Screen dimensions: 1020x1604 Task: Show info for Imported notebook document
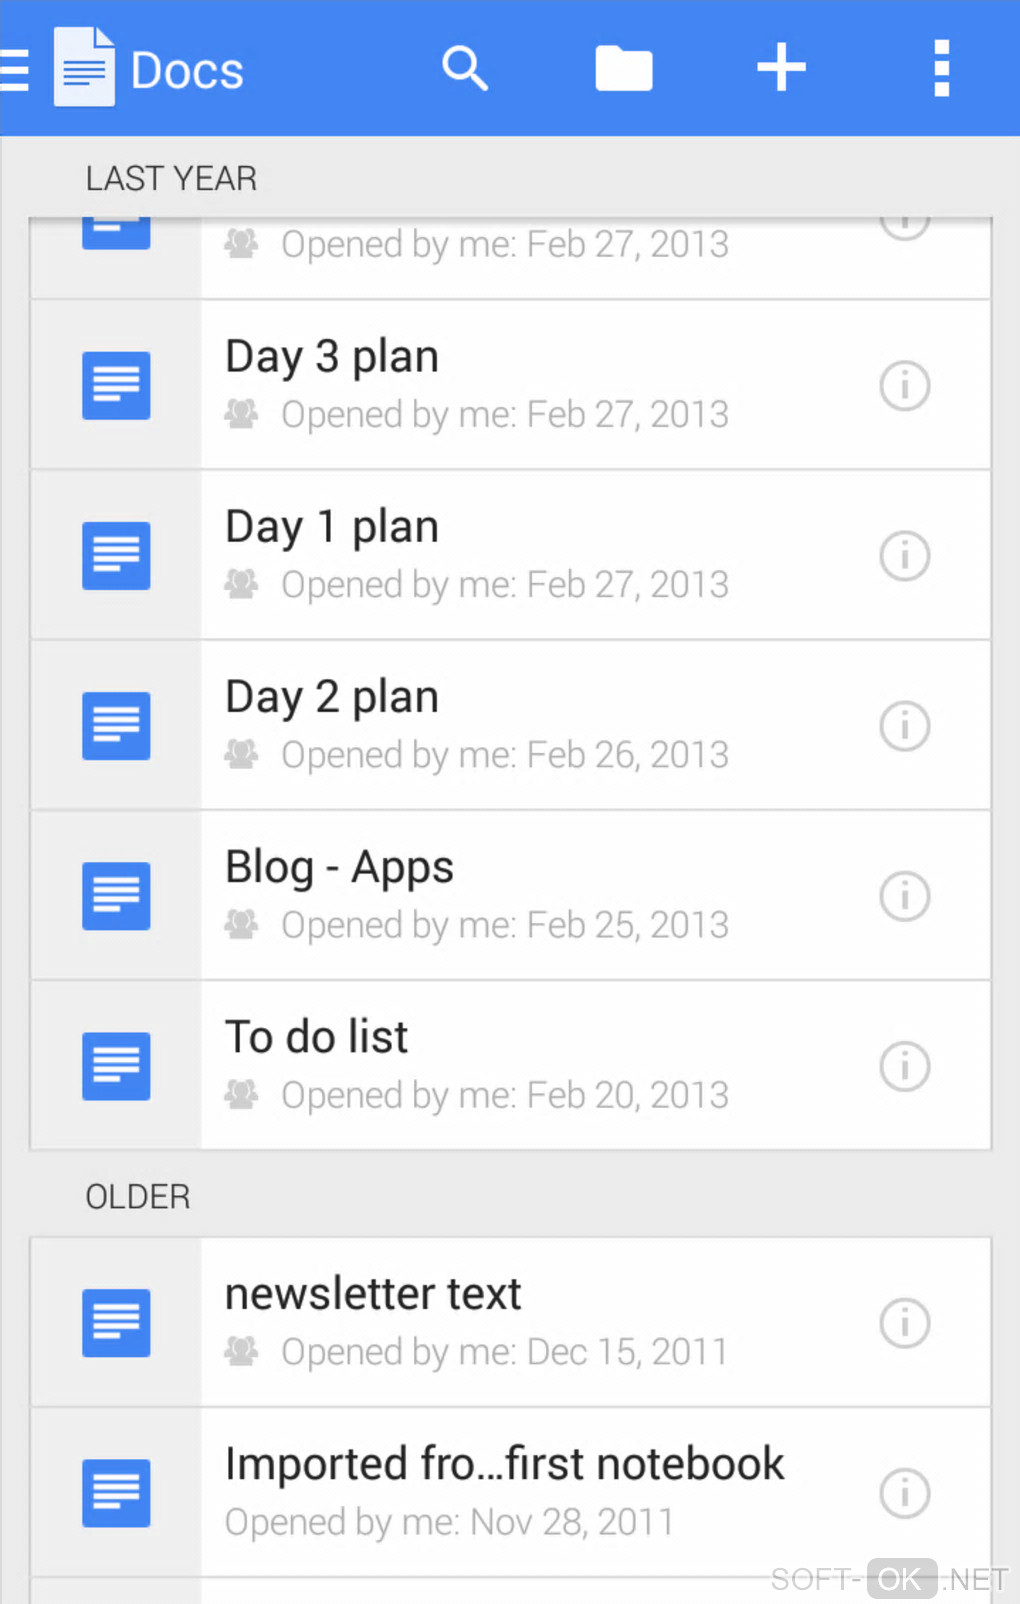pos(904,1493)
